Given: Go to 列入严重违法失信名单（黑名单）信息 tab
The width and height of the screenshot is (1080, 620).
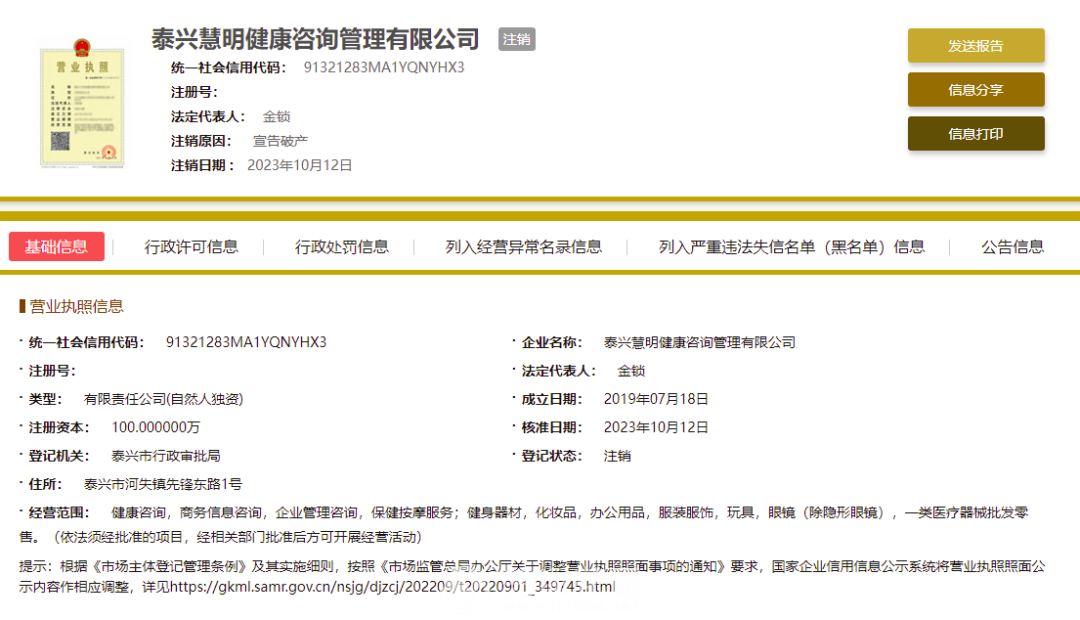Looking at the screenshot, I should pos(791,247).
